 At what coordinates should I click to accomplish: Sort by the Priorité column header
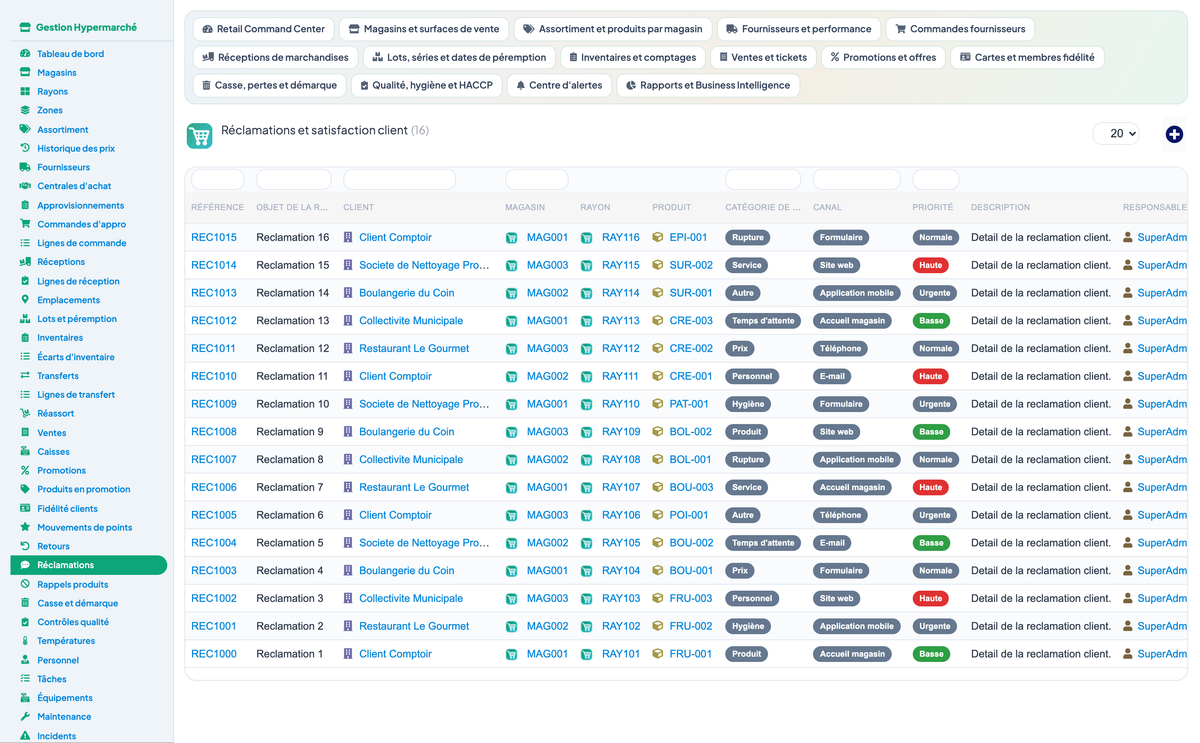933,207
